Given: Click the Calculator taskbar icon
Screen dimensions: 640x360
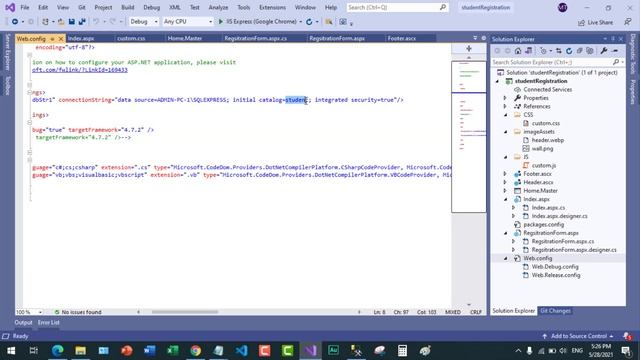Looking at the screenshot, I should coord(402,351).
